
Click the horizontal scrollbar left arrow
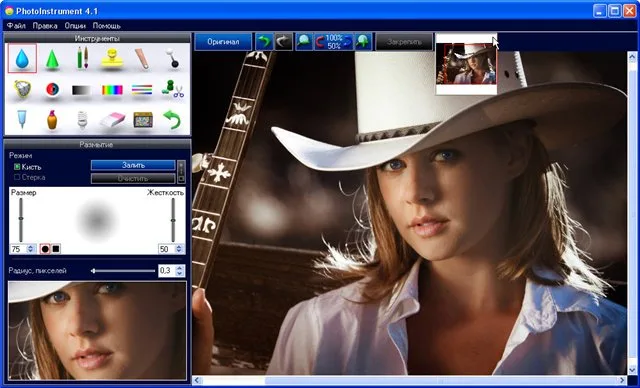[x=197, y=380]
